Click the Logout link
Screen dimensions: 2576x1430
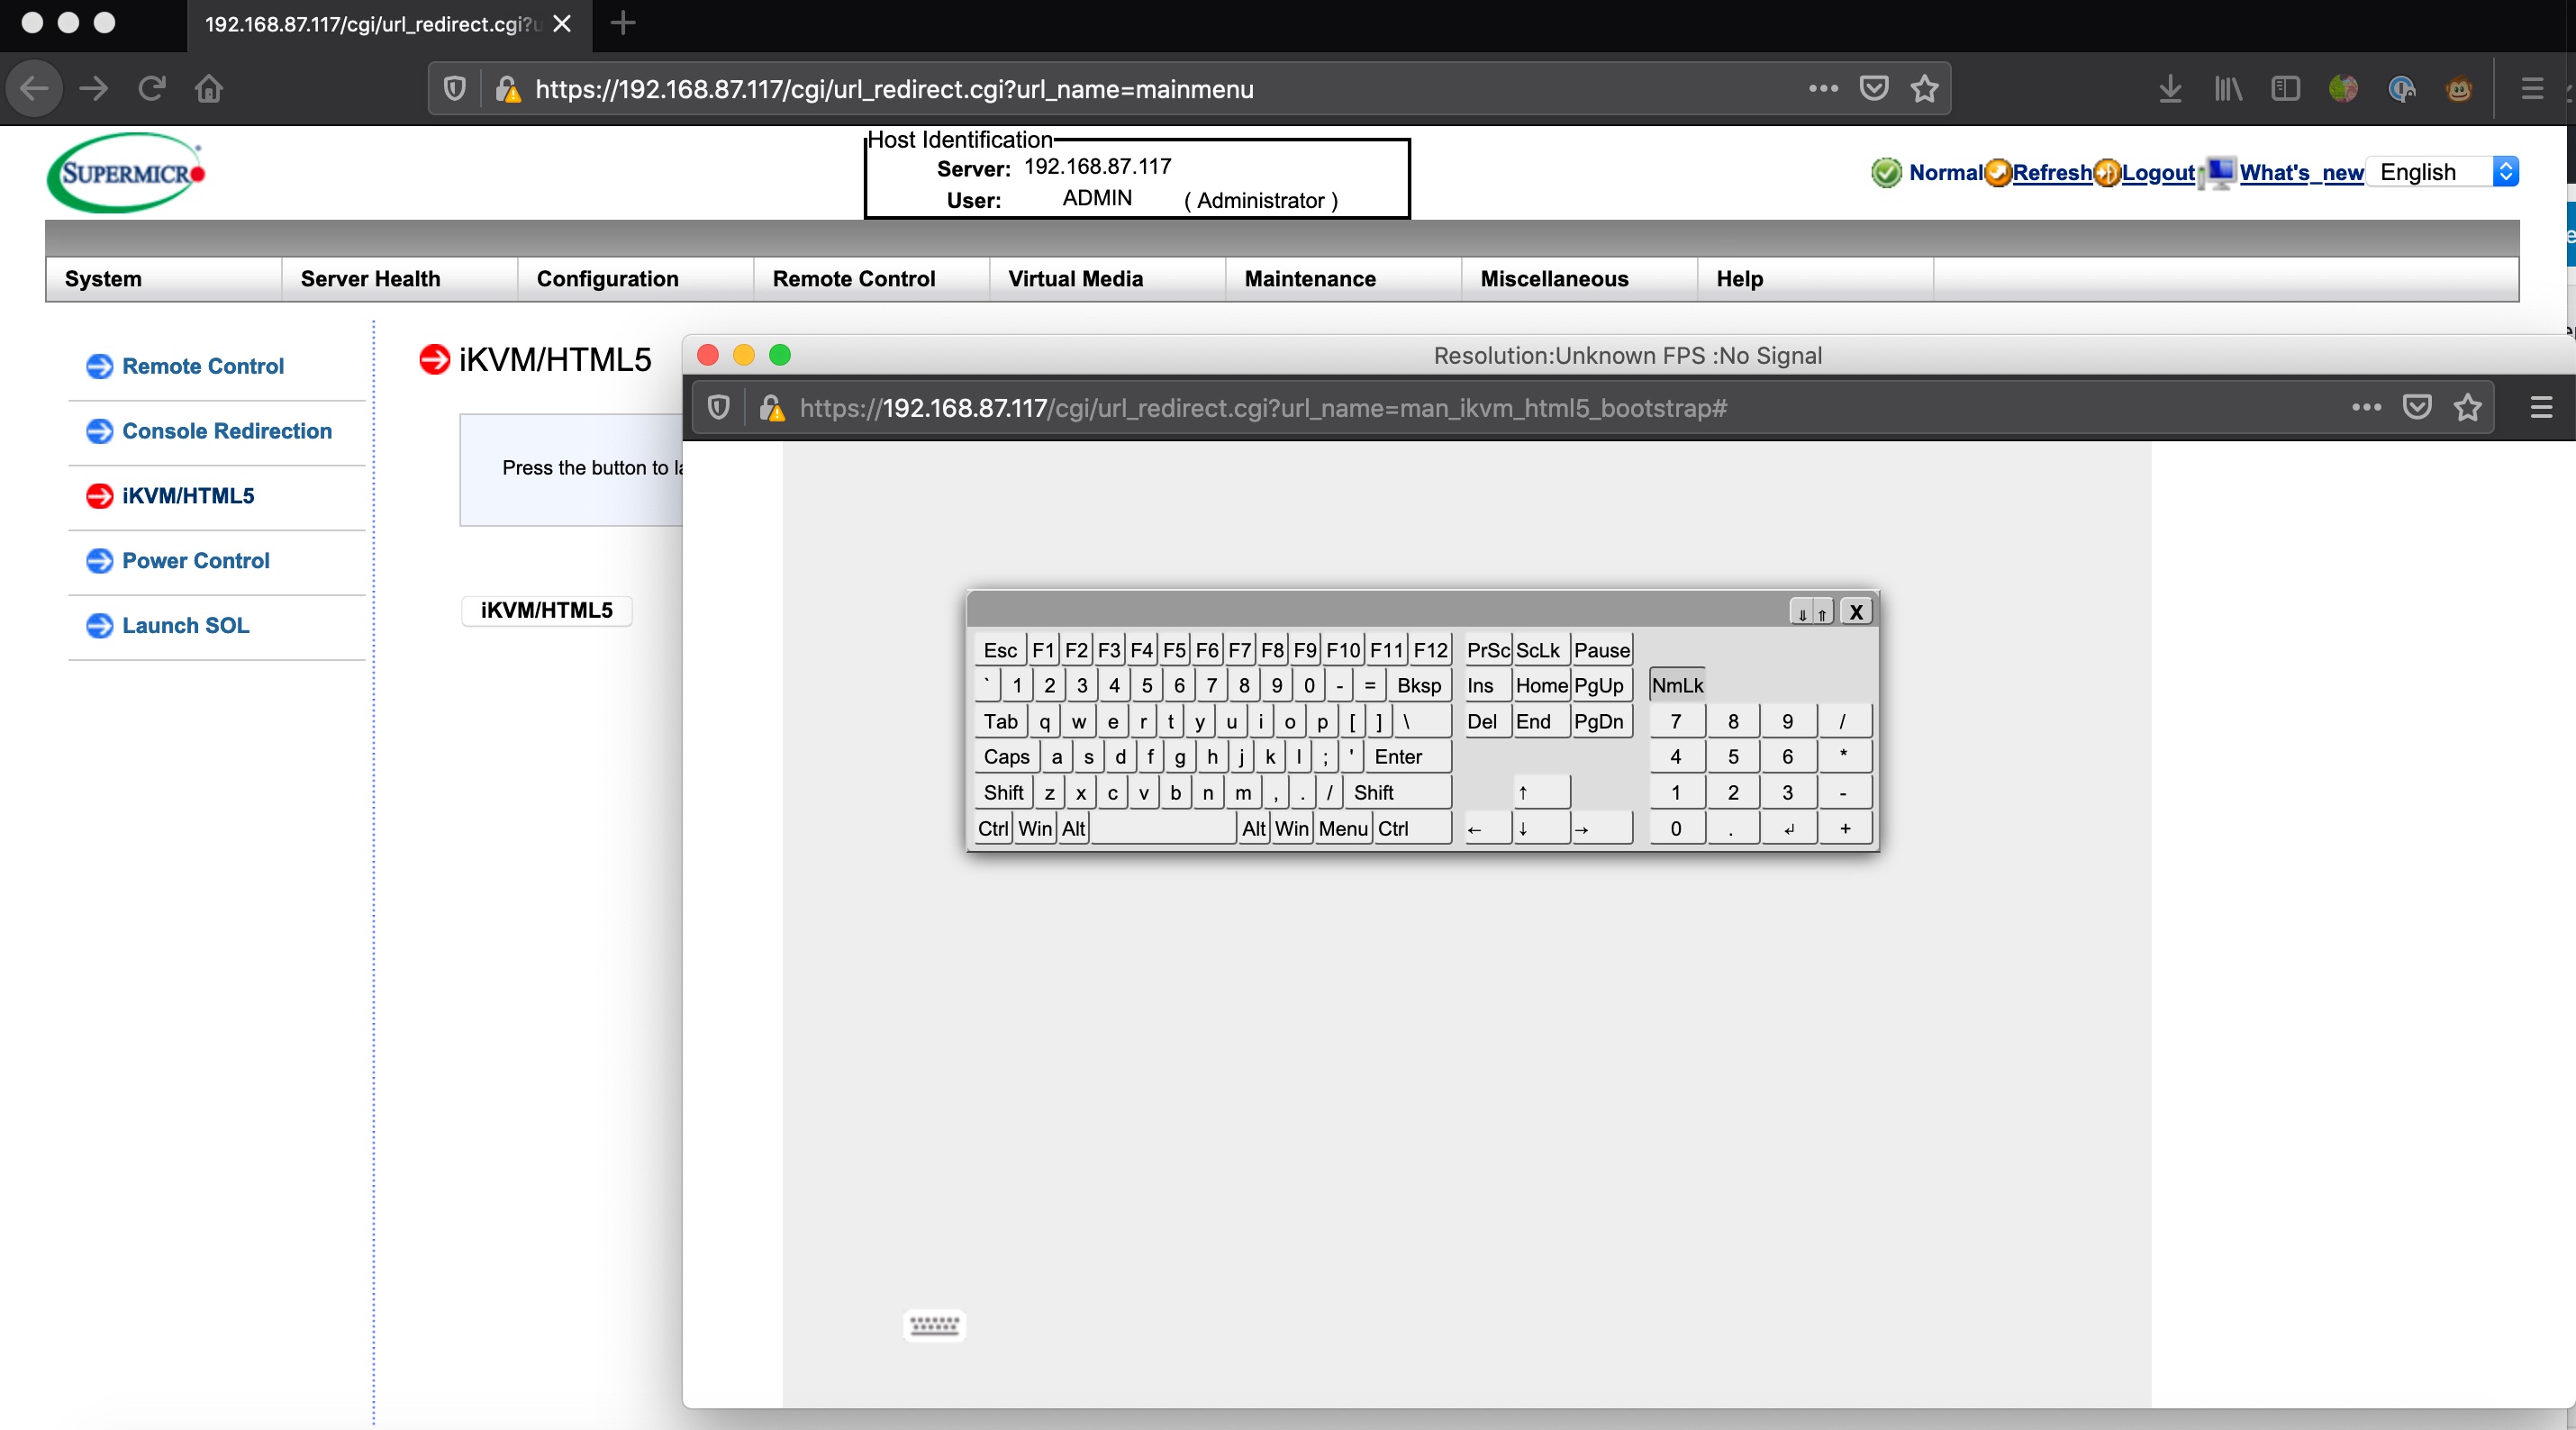(x=2157, y=172)
